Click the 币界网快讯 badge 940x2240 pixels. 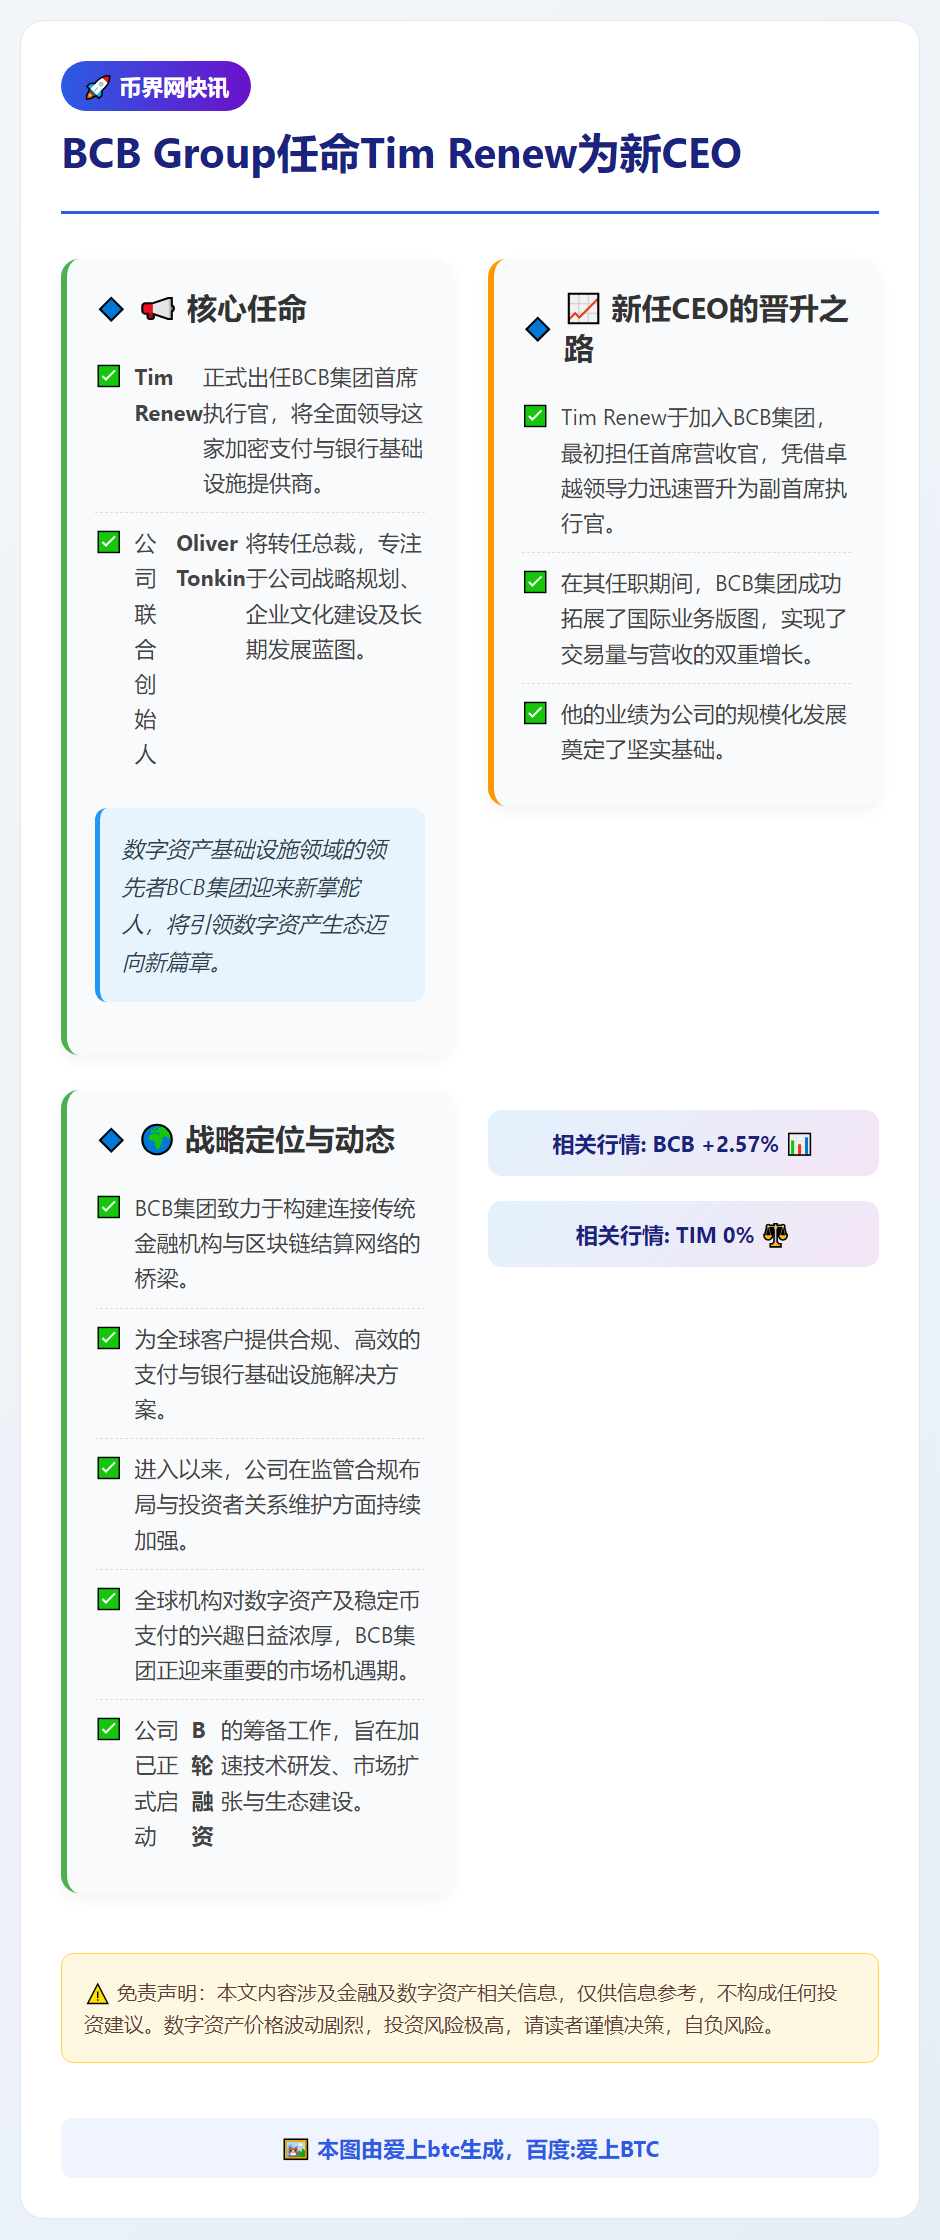click(x=156, y=87)
